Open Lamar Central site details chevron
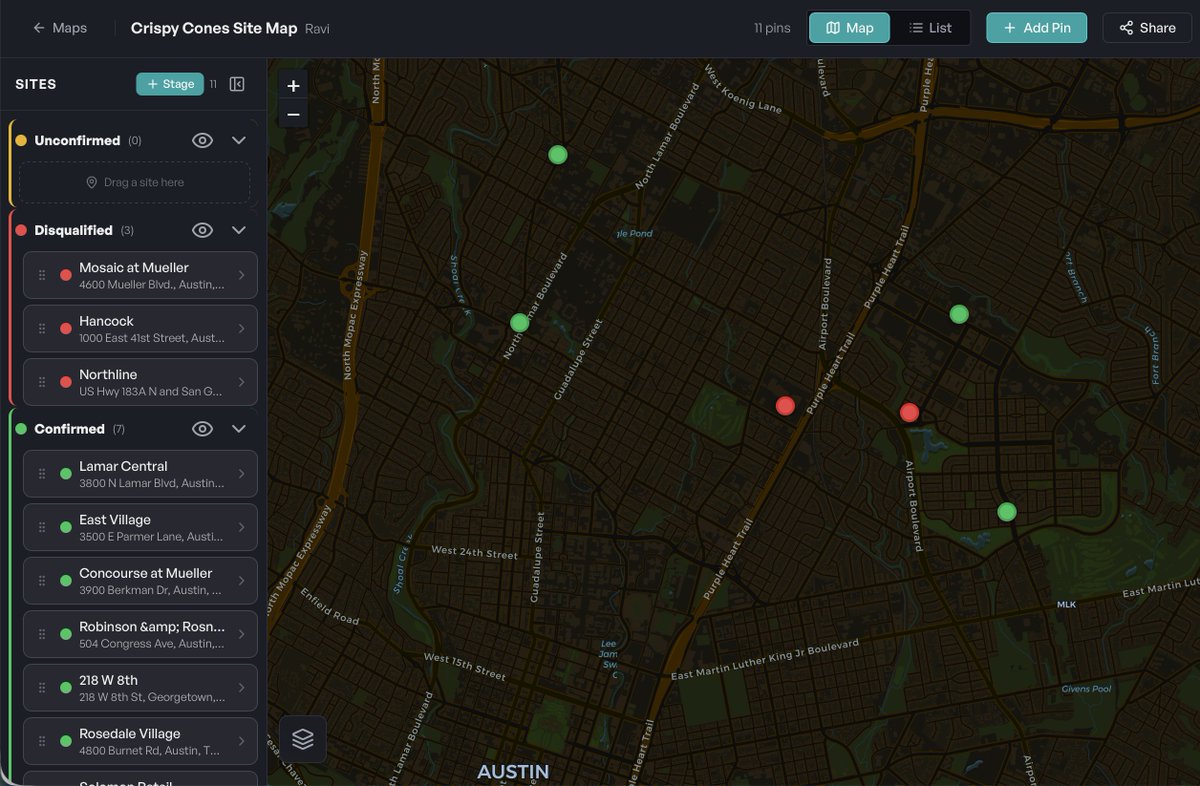The width and height of the screenshot is (1200, 786). (241, 474)
